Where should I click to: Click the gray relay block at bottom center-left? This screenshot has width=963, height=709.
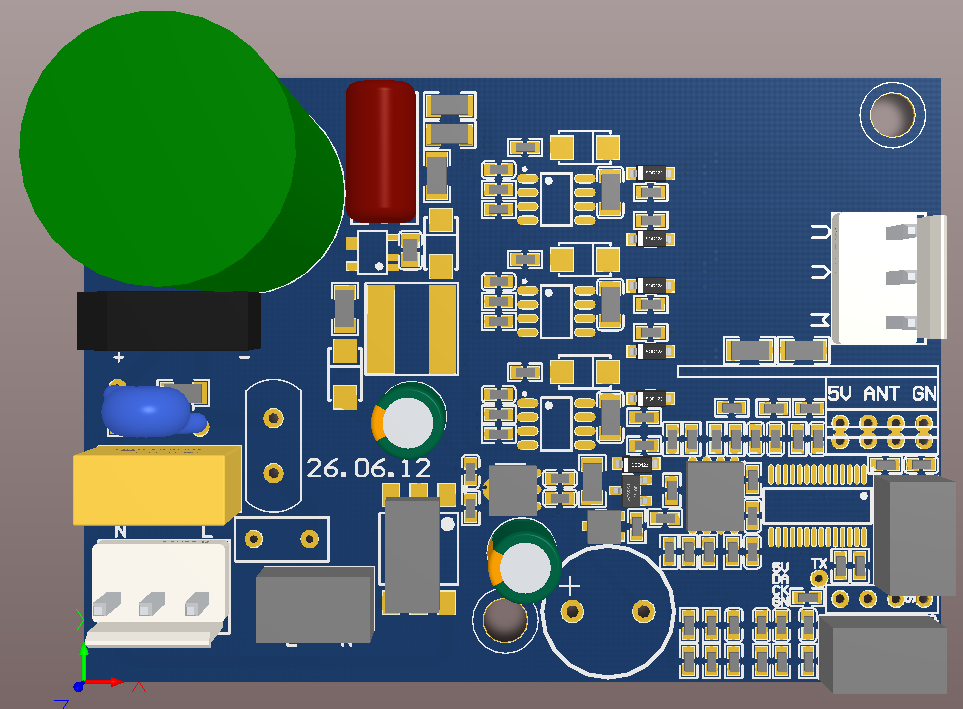coord(315,605)
